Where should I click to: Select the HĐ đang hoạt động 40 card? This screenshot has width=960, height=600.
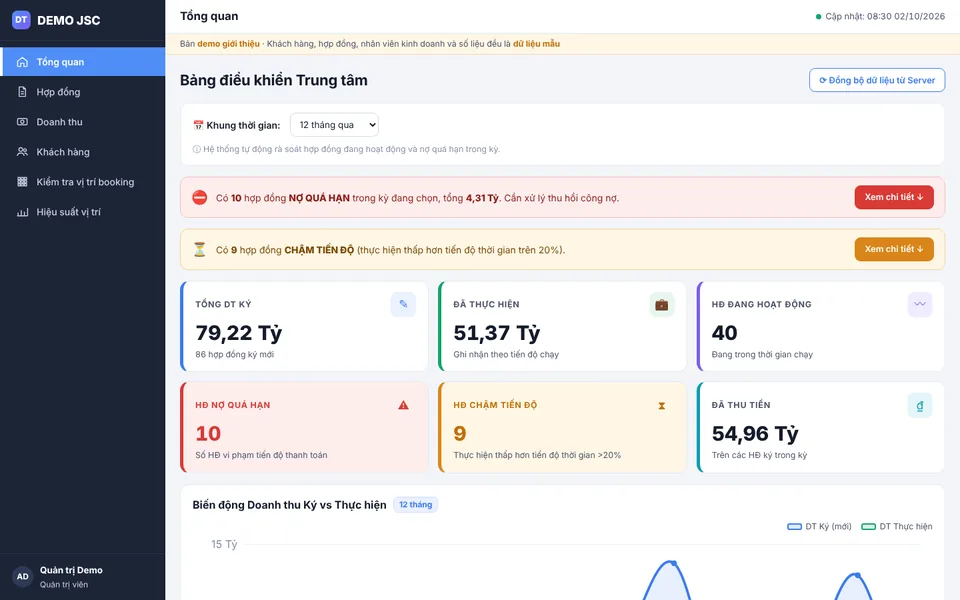(820, 326)
